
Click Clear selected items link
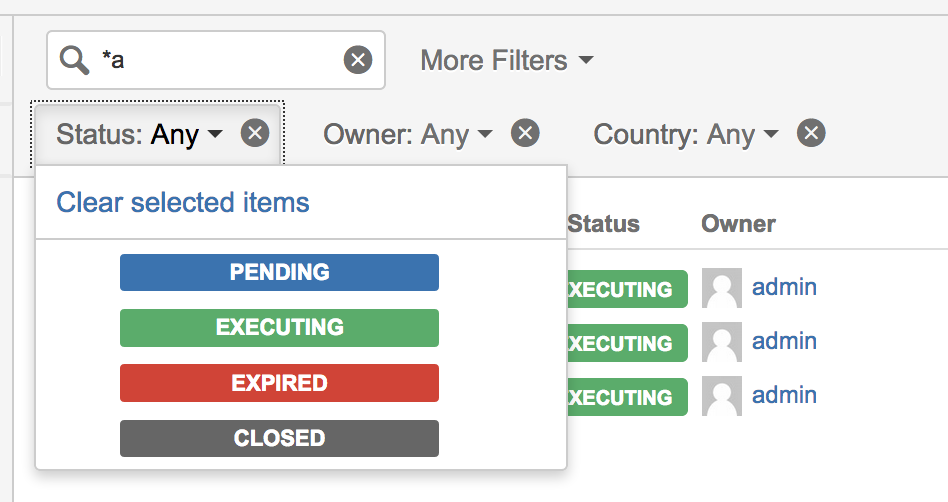click(x=183, y=202)
